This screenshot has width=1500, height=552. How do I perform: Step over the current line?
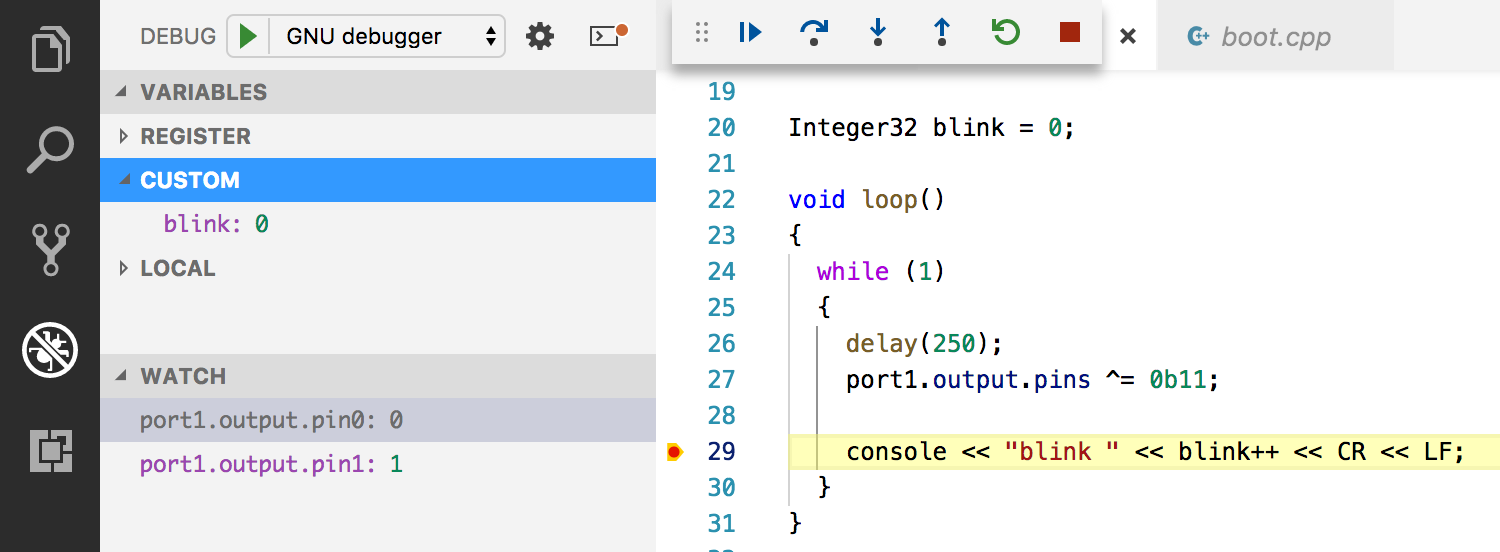814,33
